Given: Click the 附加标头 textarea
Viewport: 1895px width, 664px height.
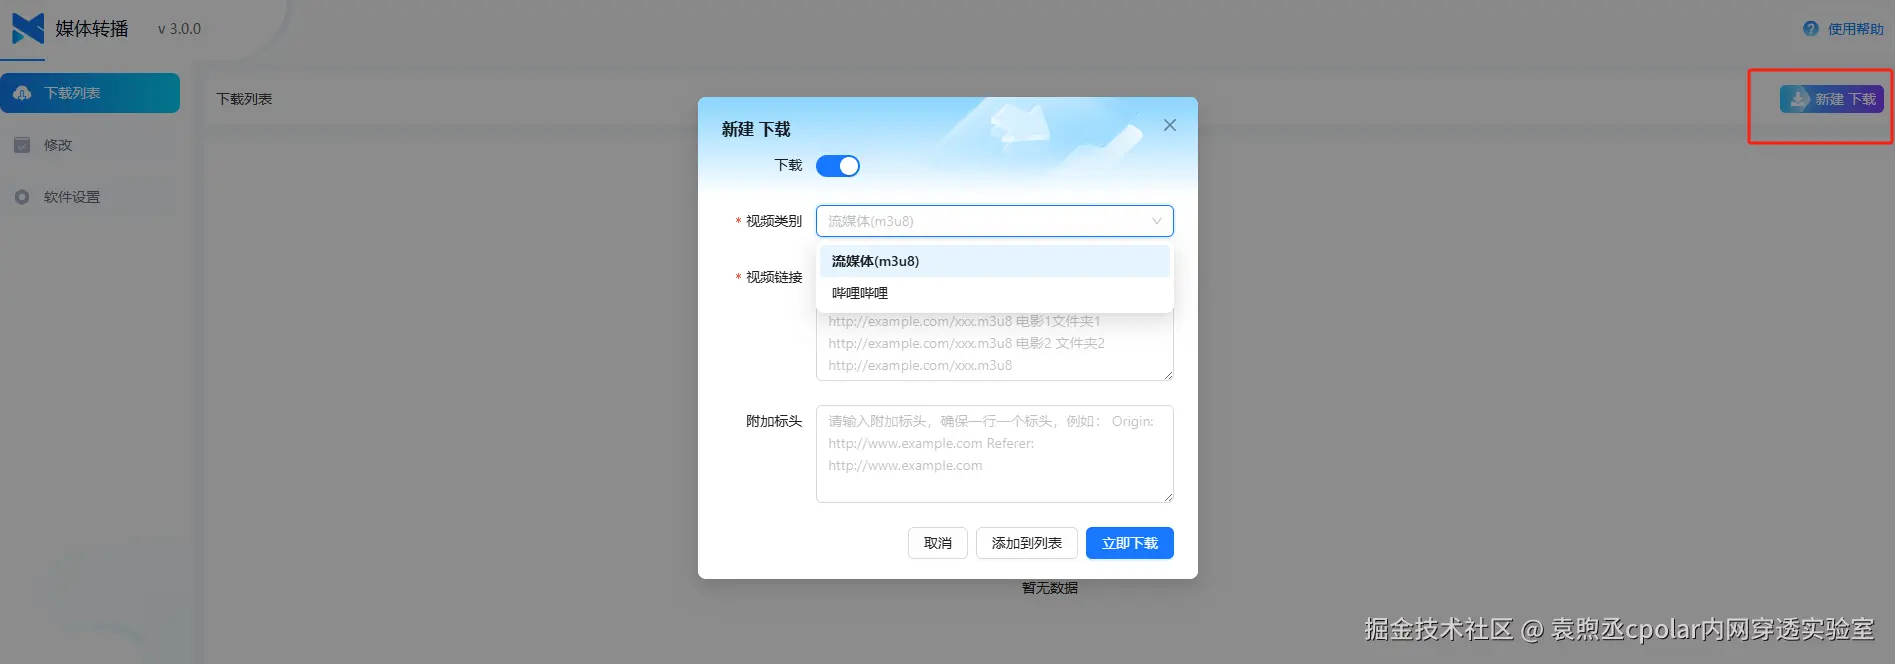Looking at the screenshot, I should coord(994,454).
